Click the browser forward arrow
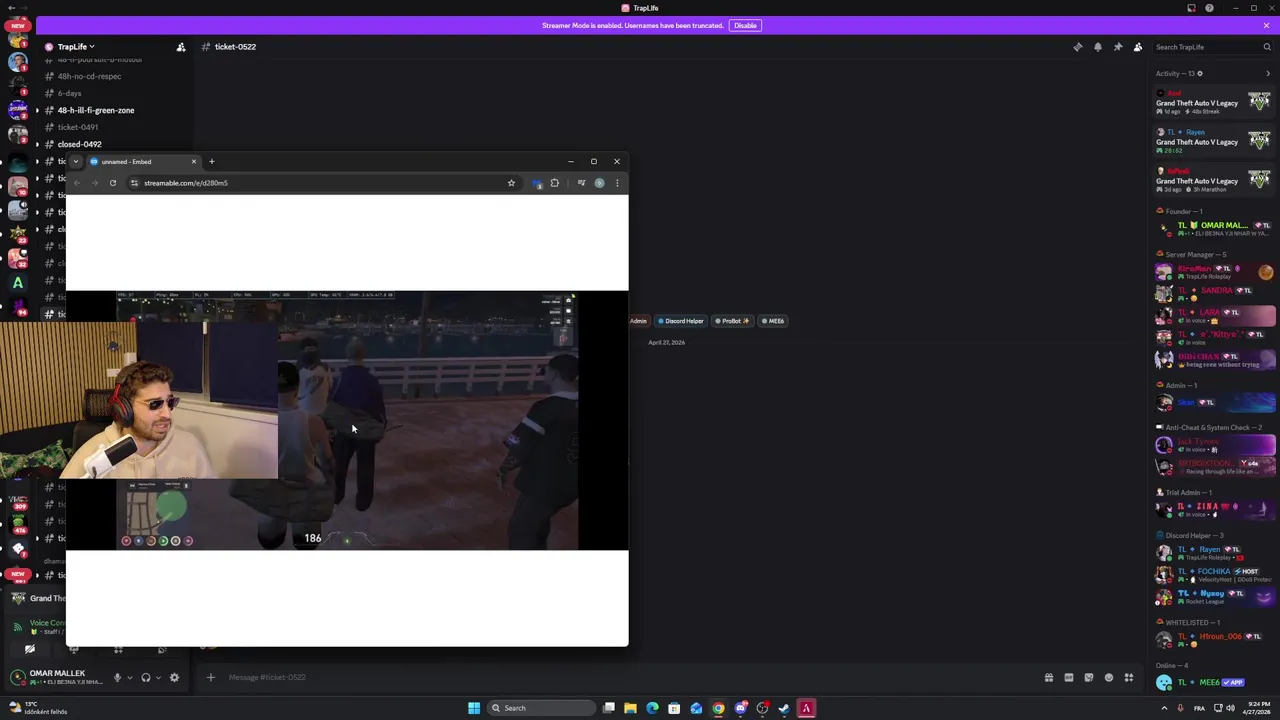This screenshot has width=1280, height=720. click(95, 183)
